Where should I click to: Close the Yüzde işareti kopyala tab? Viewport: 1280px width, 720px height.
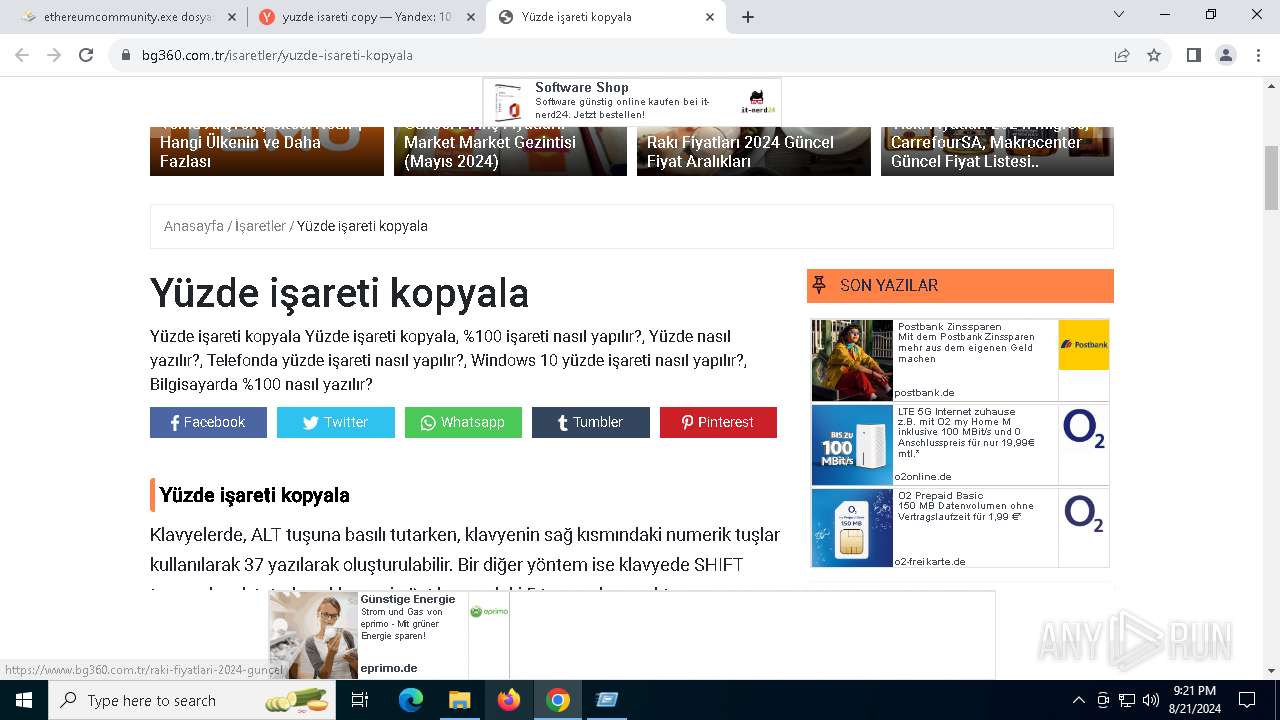point(711,17)
